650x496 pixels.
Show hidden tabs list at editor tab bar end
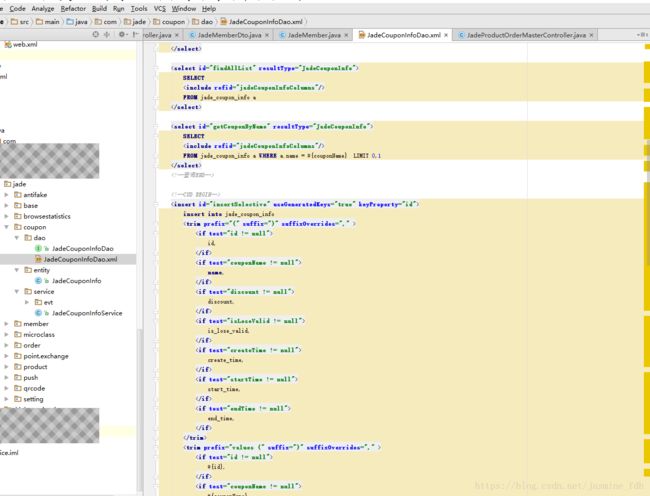(642, 35)
